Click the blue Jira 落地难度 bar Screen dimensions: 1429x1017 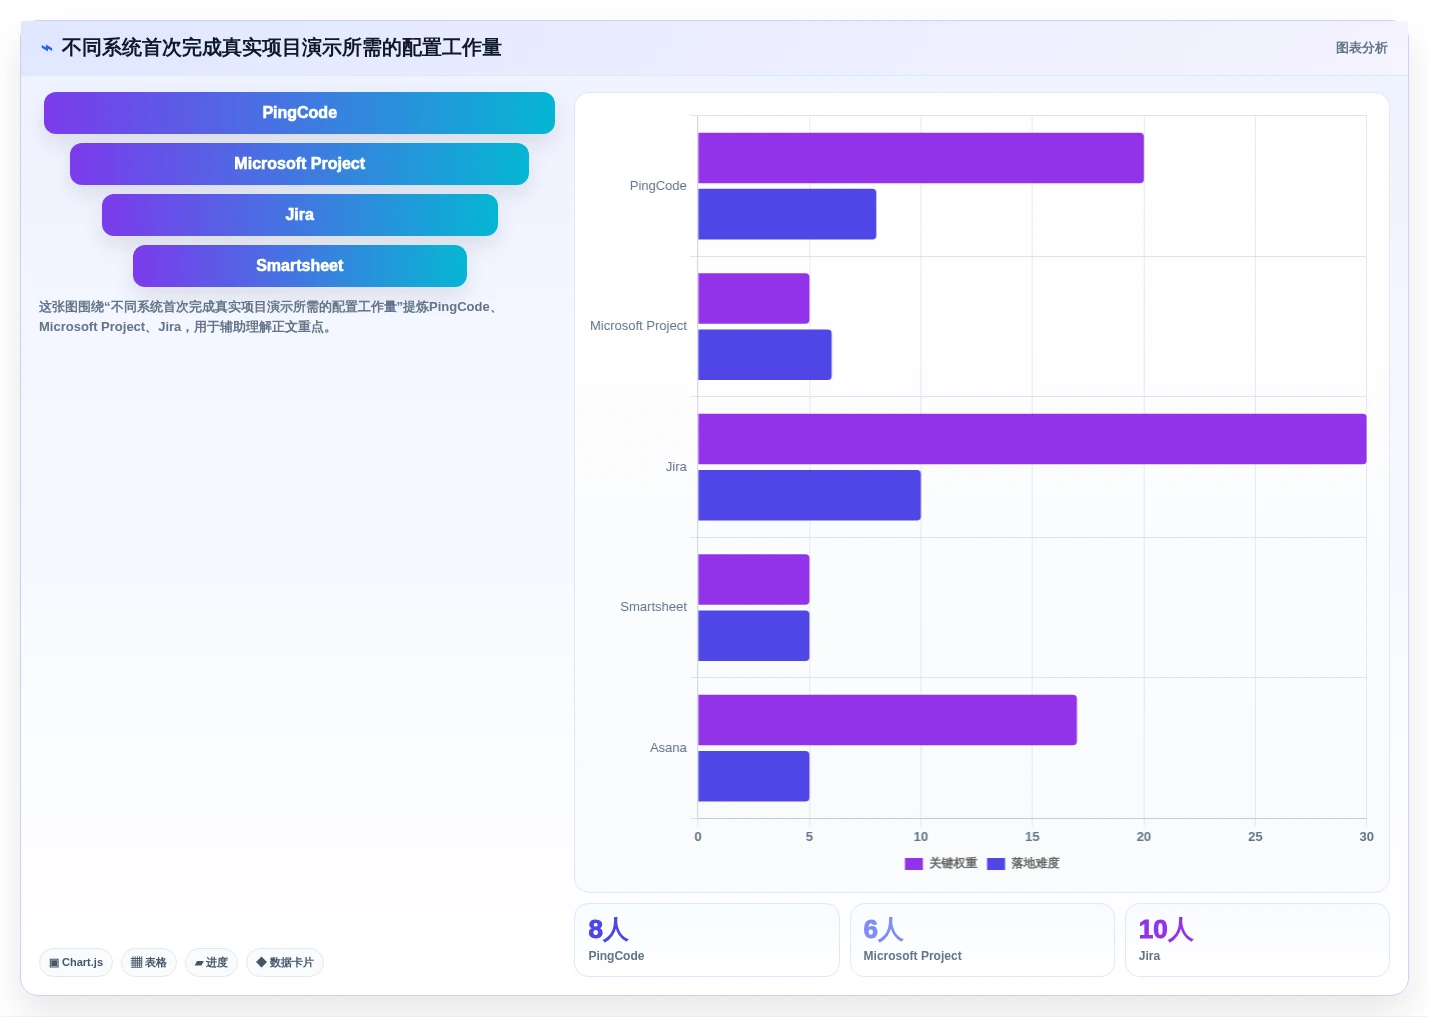click(x=810, y=495)
